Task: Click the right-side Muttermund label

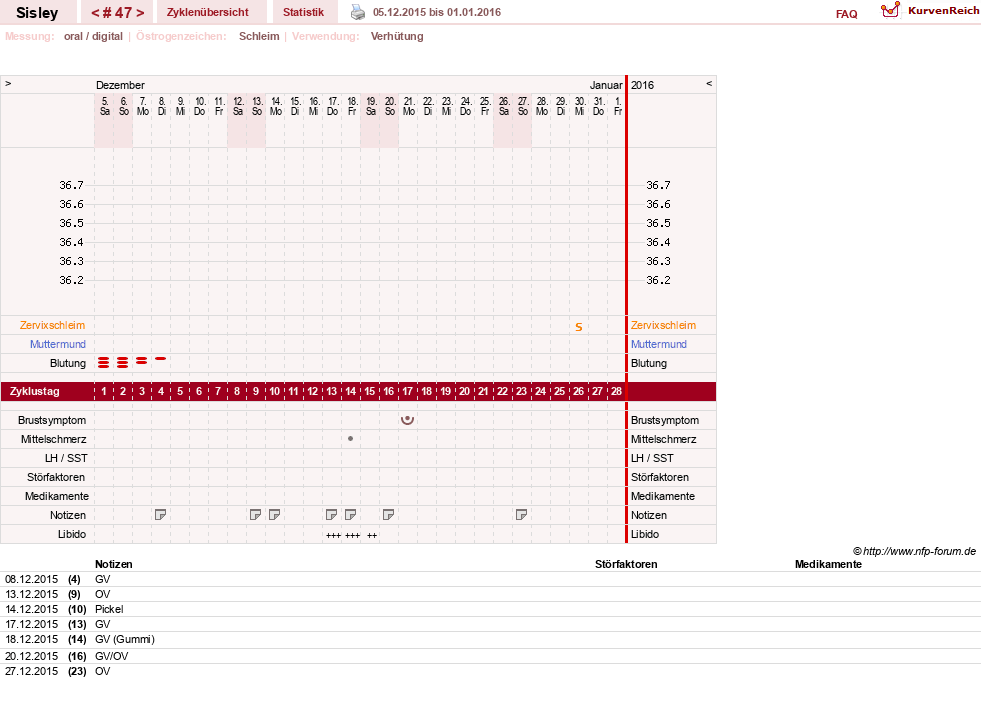Action: [659, 344]
